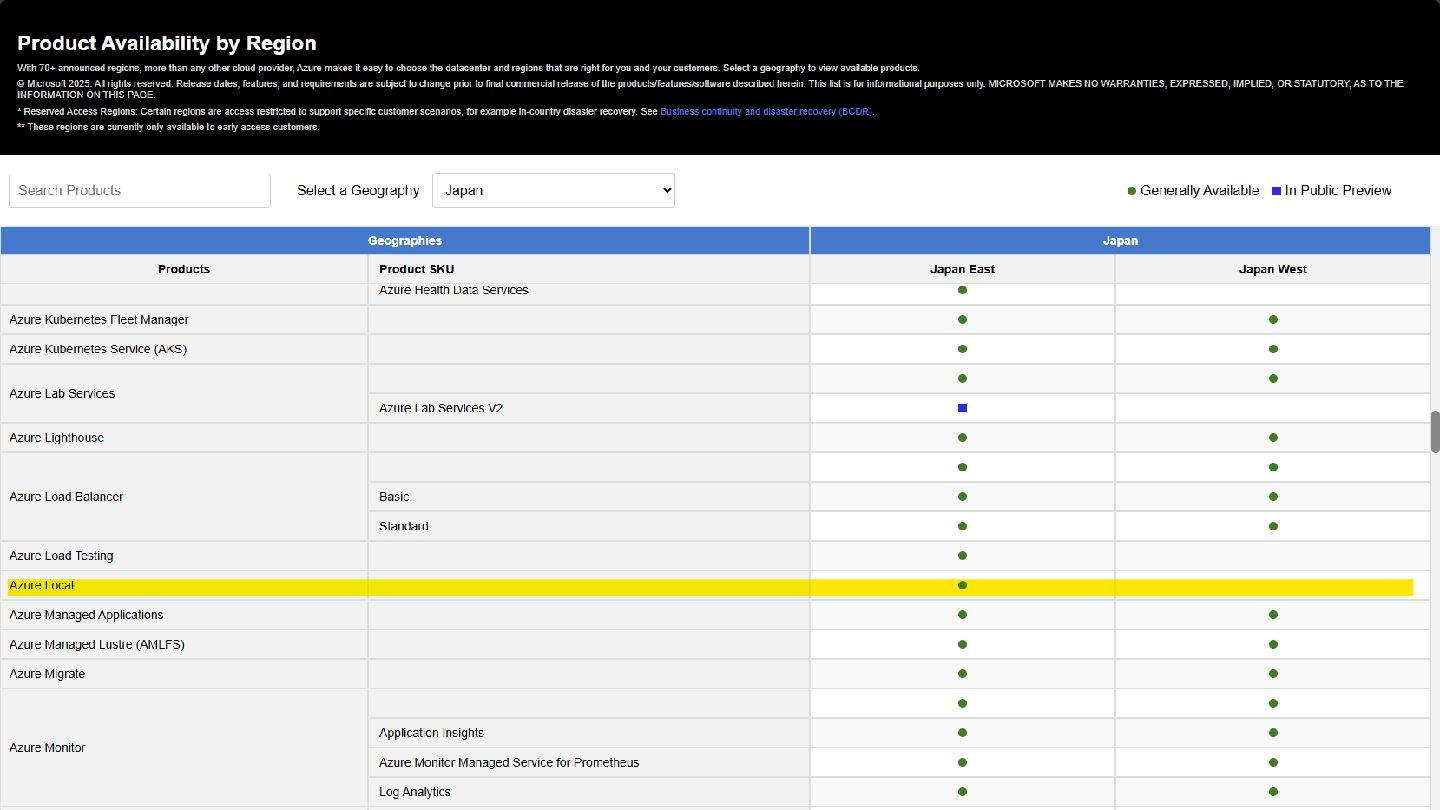This screenshot has height=810, width=1440.
Task: Click Japan West dot for Azure Lighthouse
Action: click(x=1273, y=438)
